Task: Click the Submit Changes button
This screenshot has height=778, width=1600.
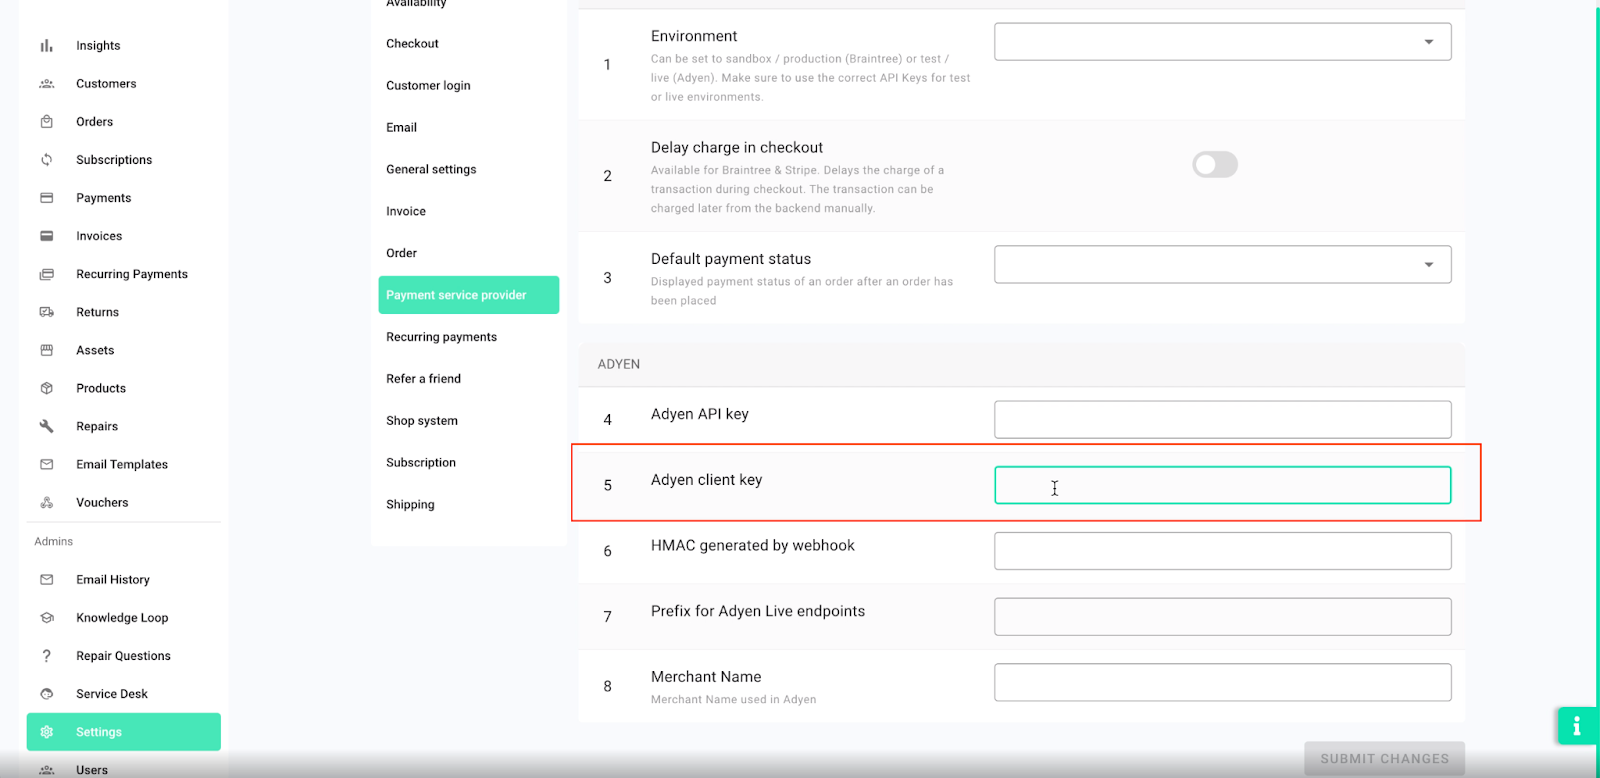Action: click(1384, 759)
